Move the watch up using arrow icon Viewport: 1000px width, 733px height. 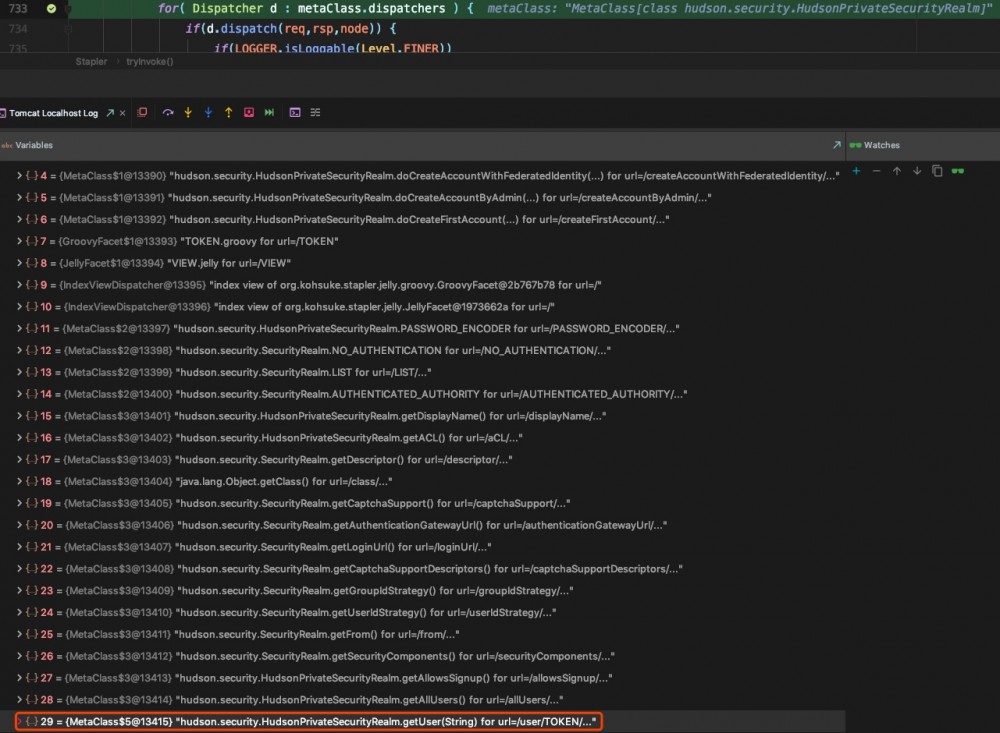point(896,171)
